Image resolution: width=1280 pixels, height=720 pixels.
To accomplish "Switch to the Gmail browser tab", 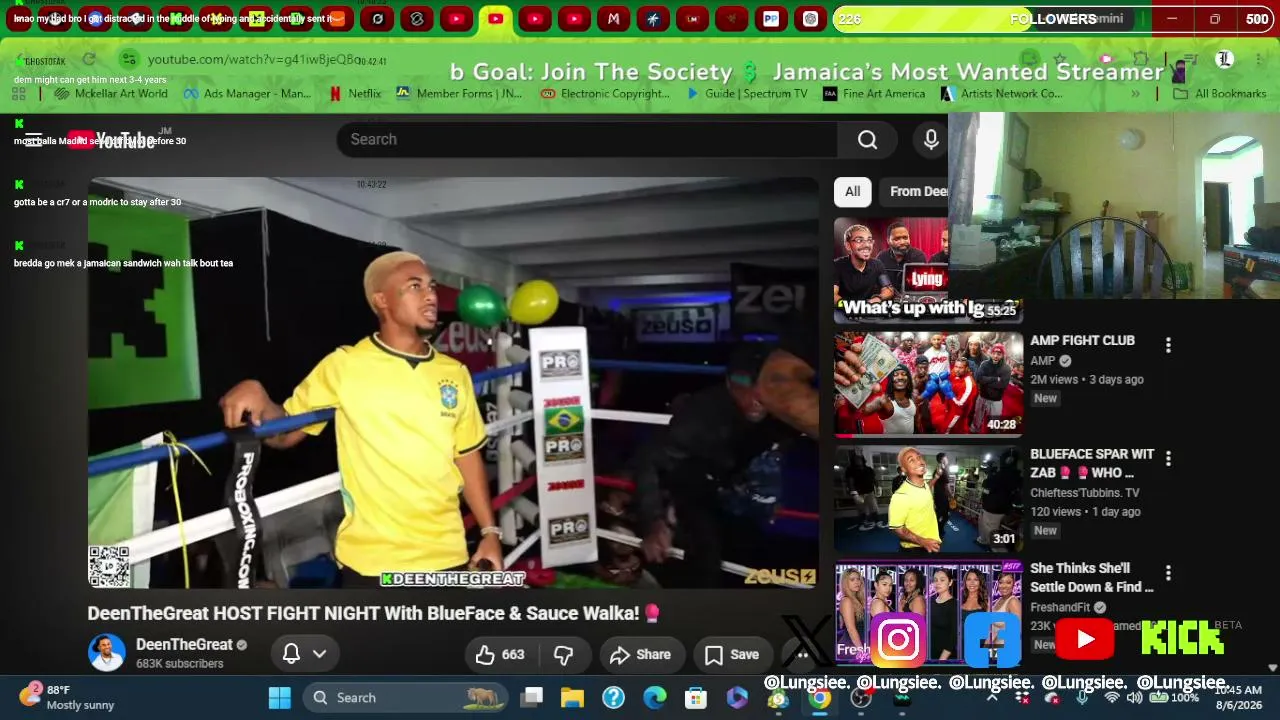I will (613, 19).
